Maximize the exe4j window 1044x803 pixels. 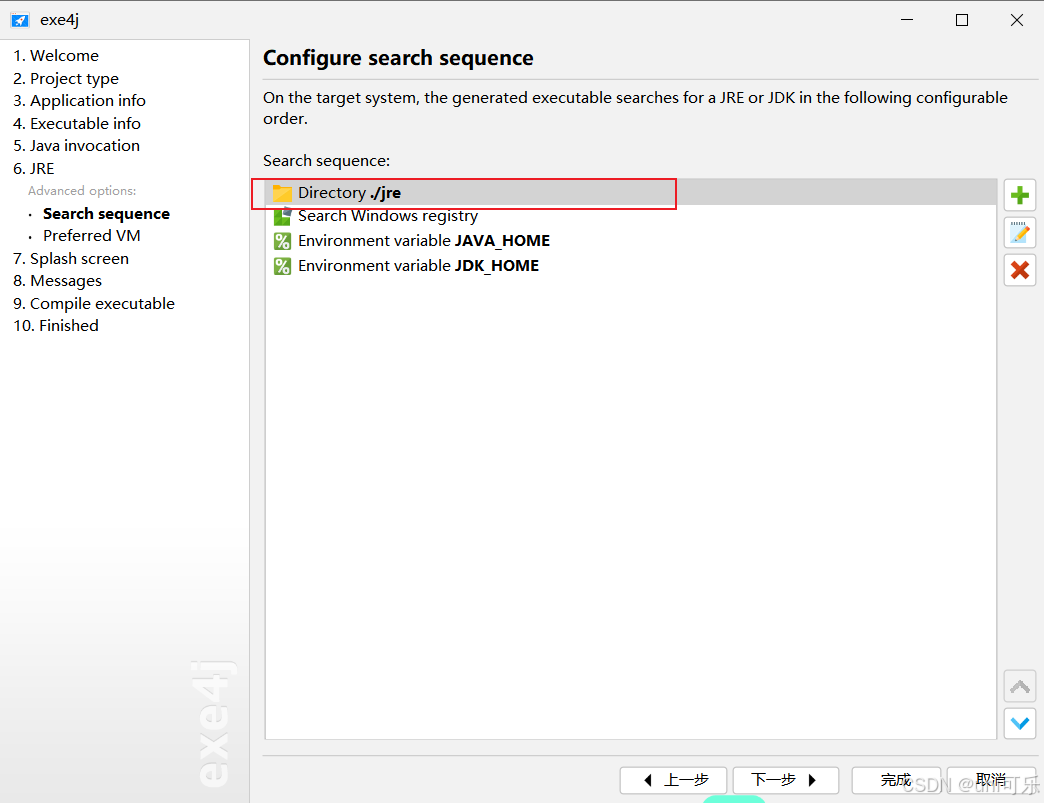(x=961, y=20)
